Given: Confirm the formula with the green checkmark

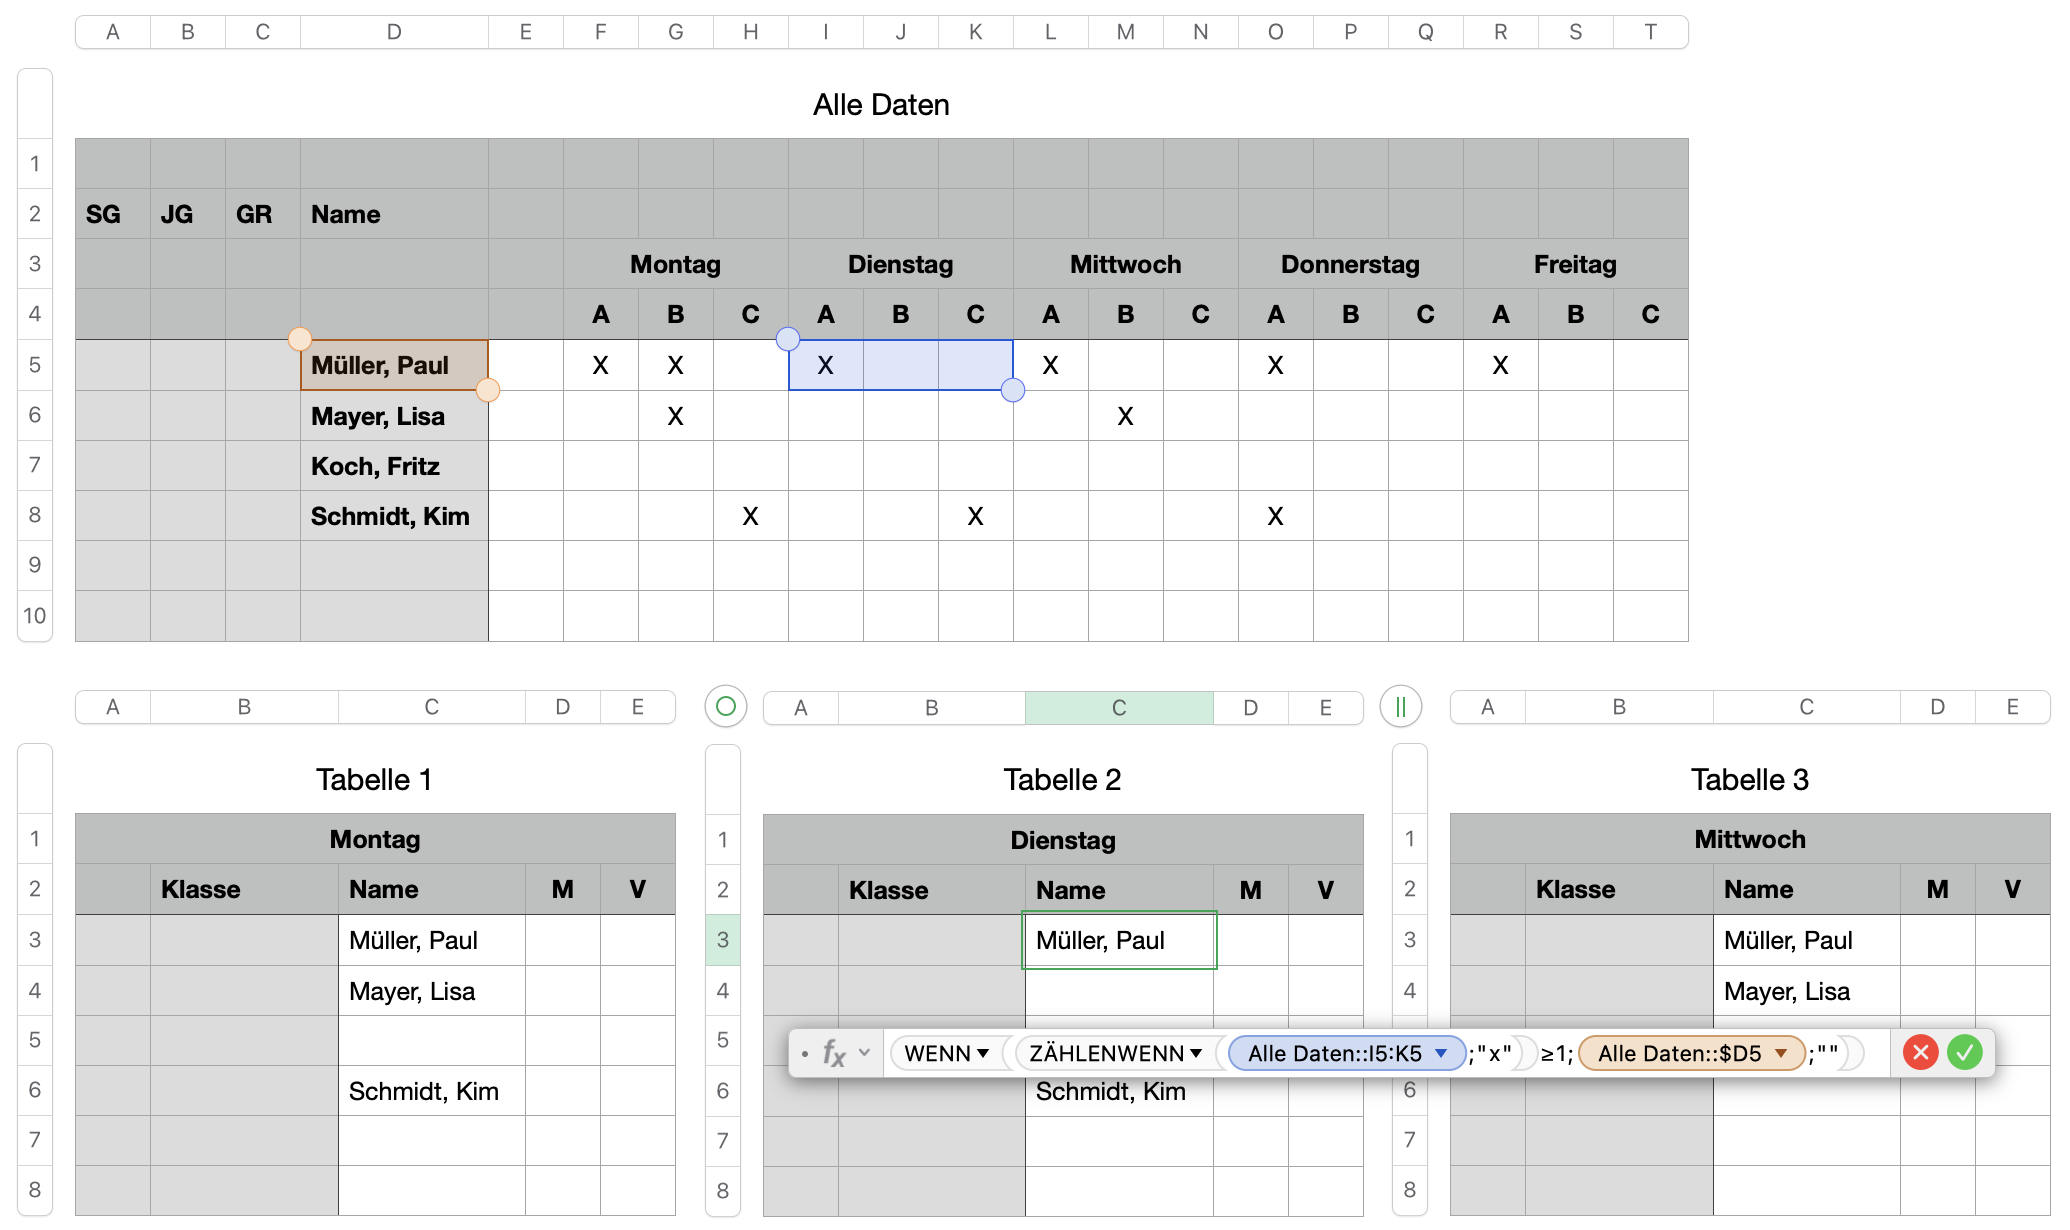Looking at the screenshot, I should click(x=1964, y=1052).
